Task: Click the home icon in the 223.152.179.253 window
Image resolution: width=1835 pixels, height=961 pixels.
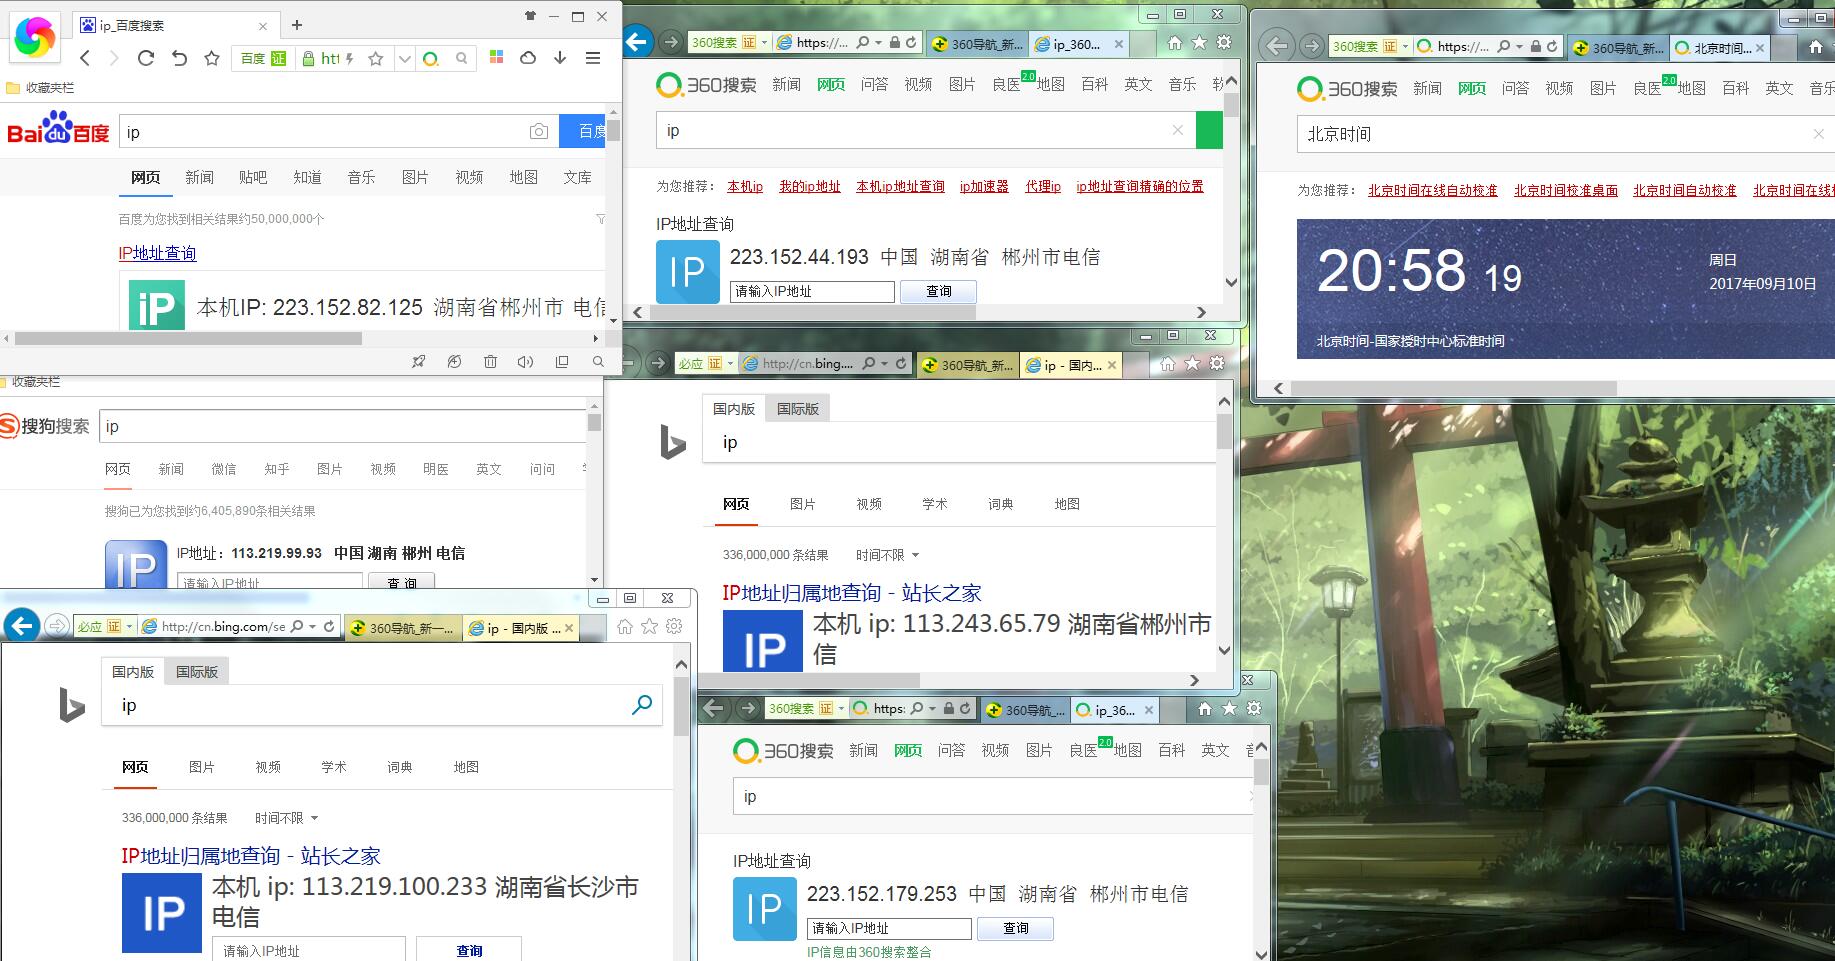Action: 1204,708
